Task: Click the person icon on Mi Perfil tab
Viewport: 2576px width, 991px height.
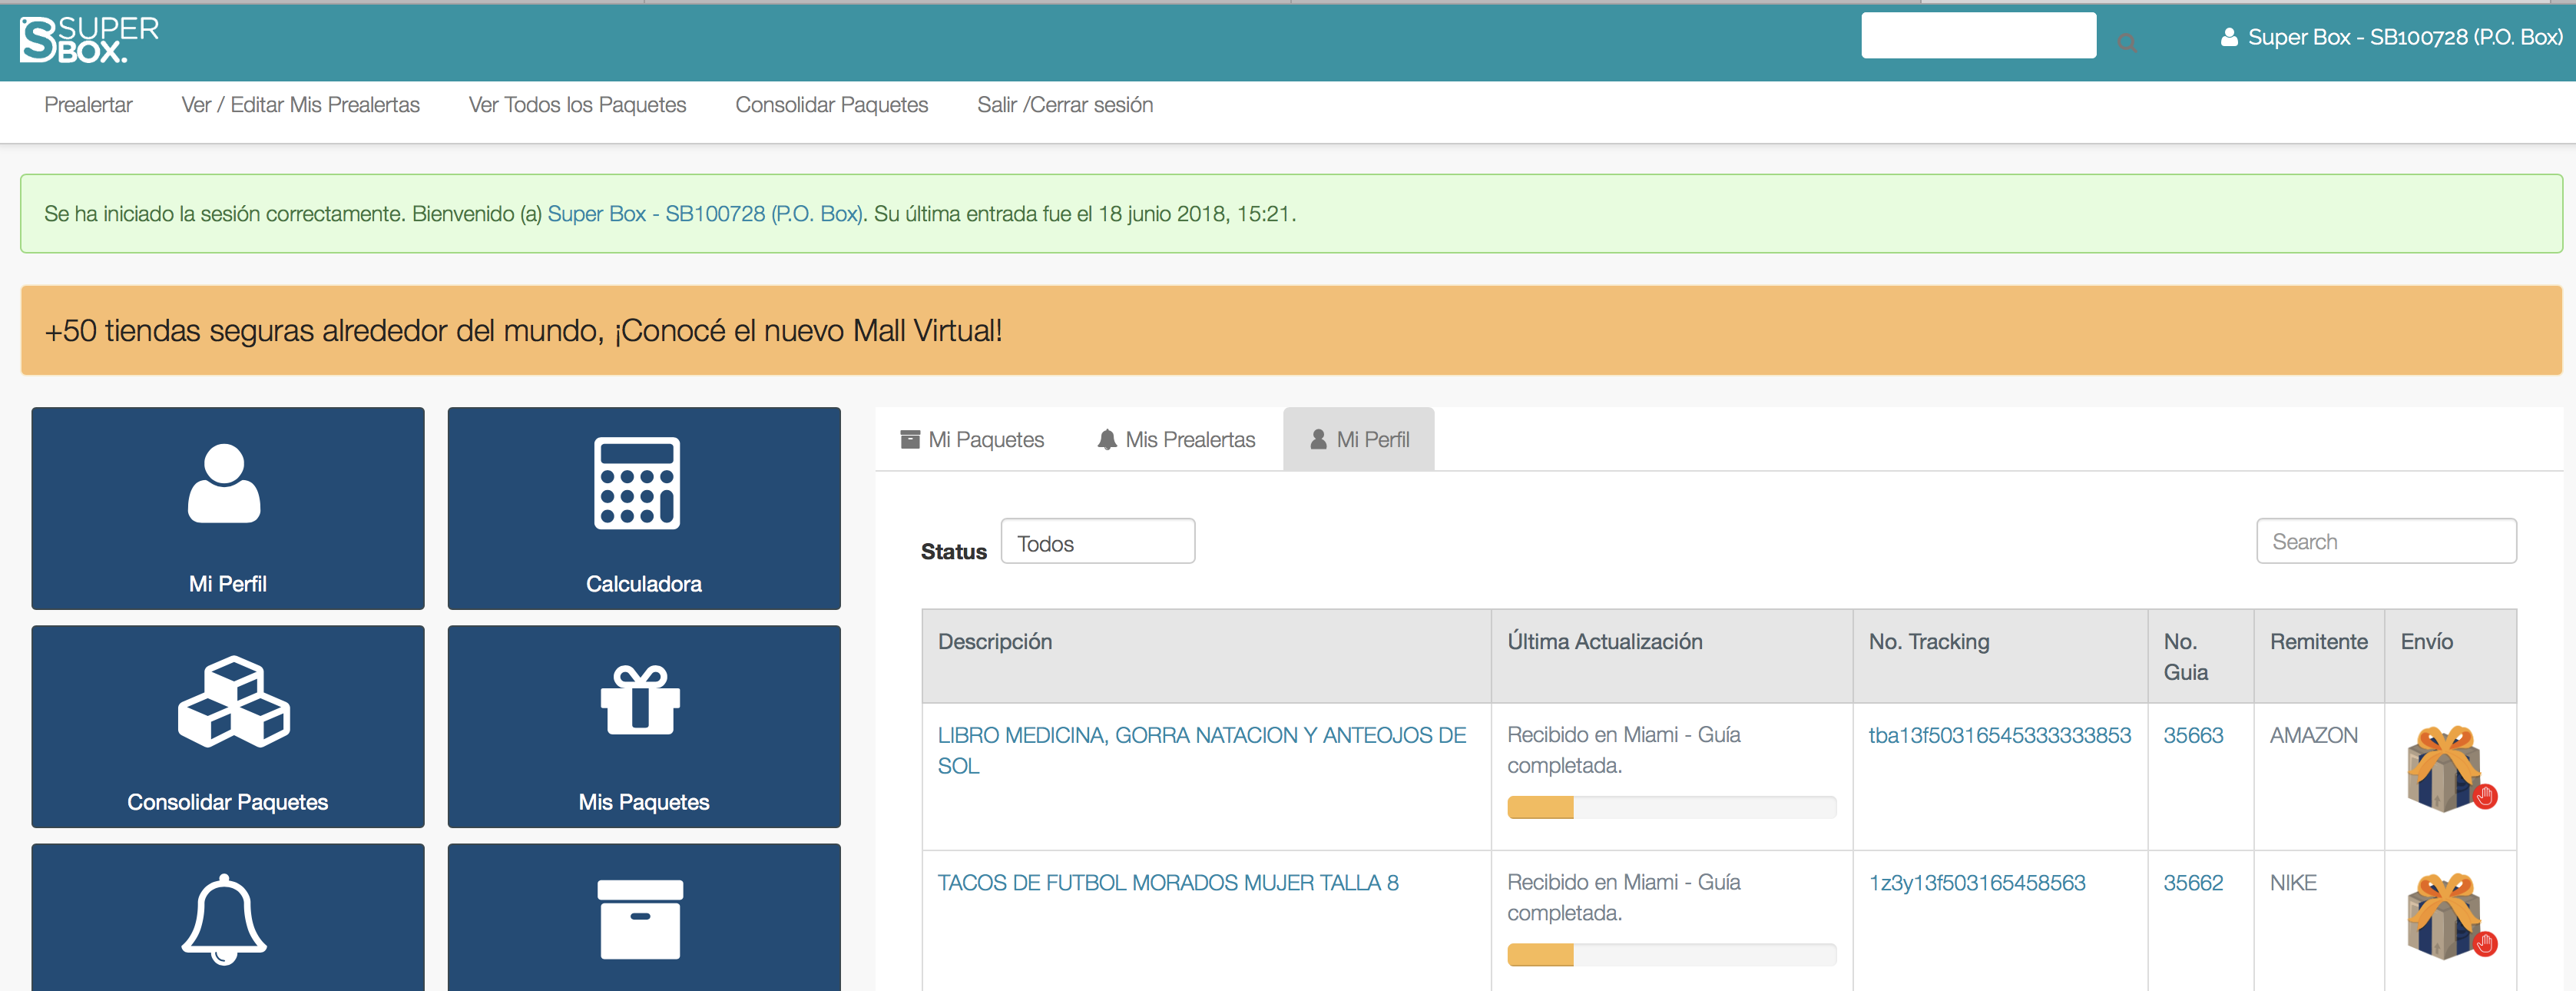Action: click(x=1318, y=439)
